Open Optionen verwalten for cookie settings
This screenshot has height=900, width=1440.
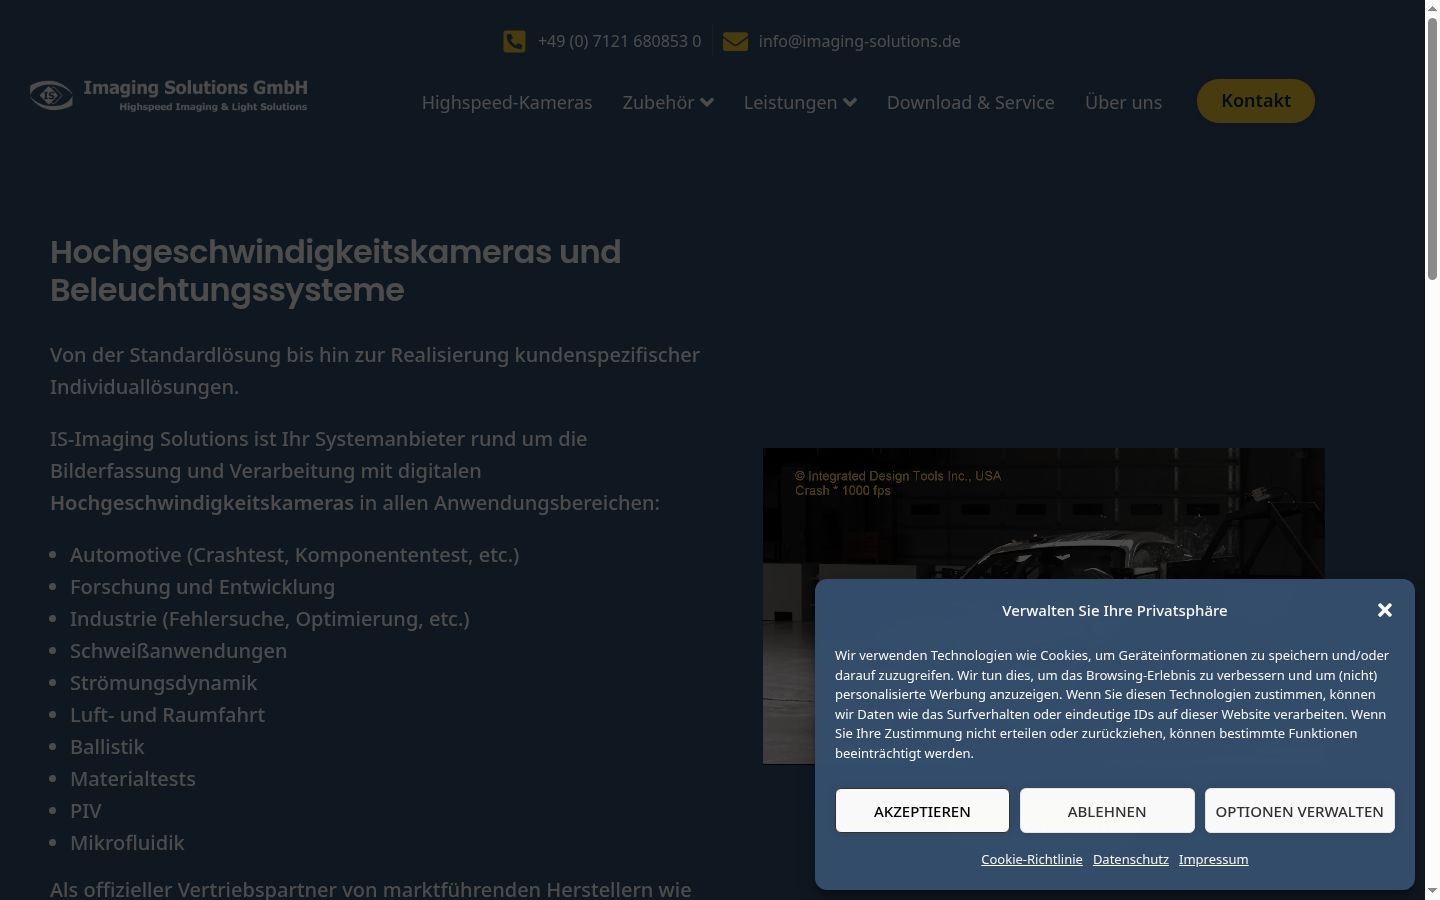coord(1300,811)
